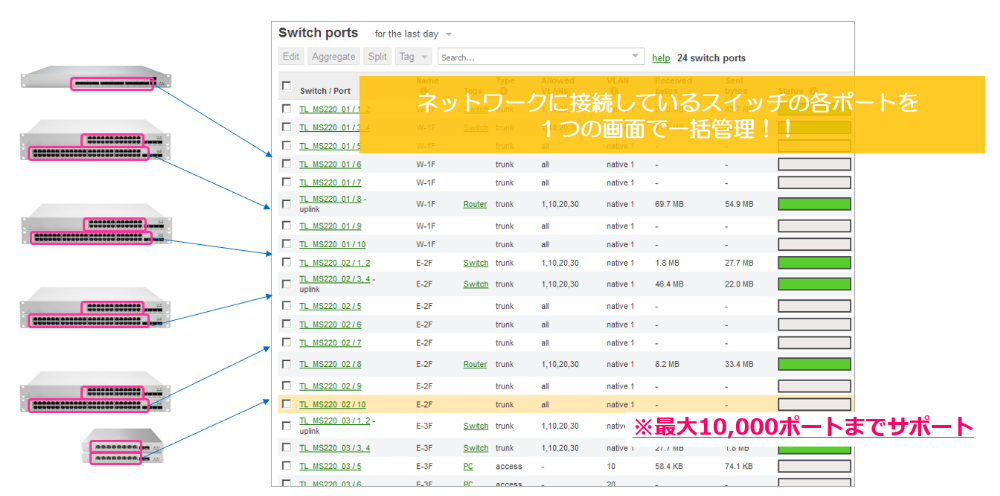Open port TL_MS220_02 / 10

click(332, 405)
